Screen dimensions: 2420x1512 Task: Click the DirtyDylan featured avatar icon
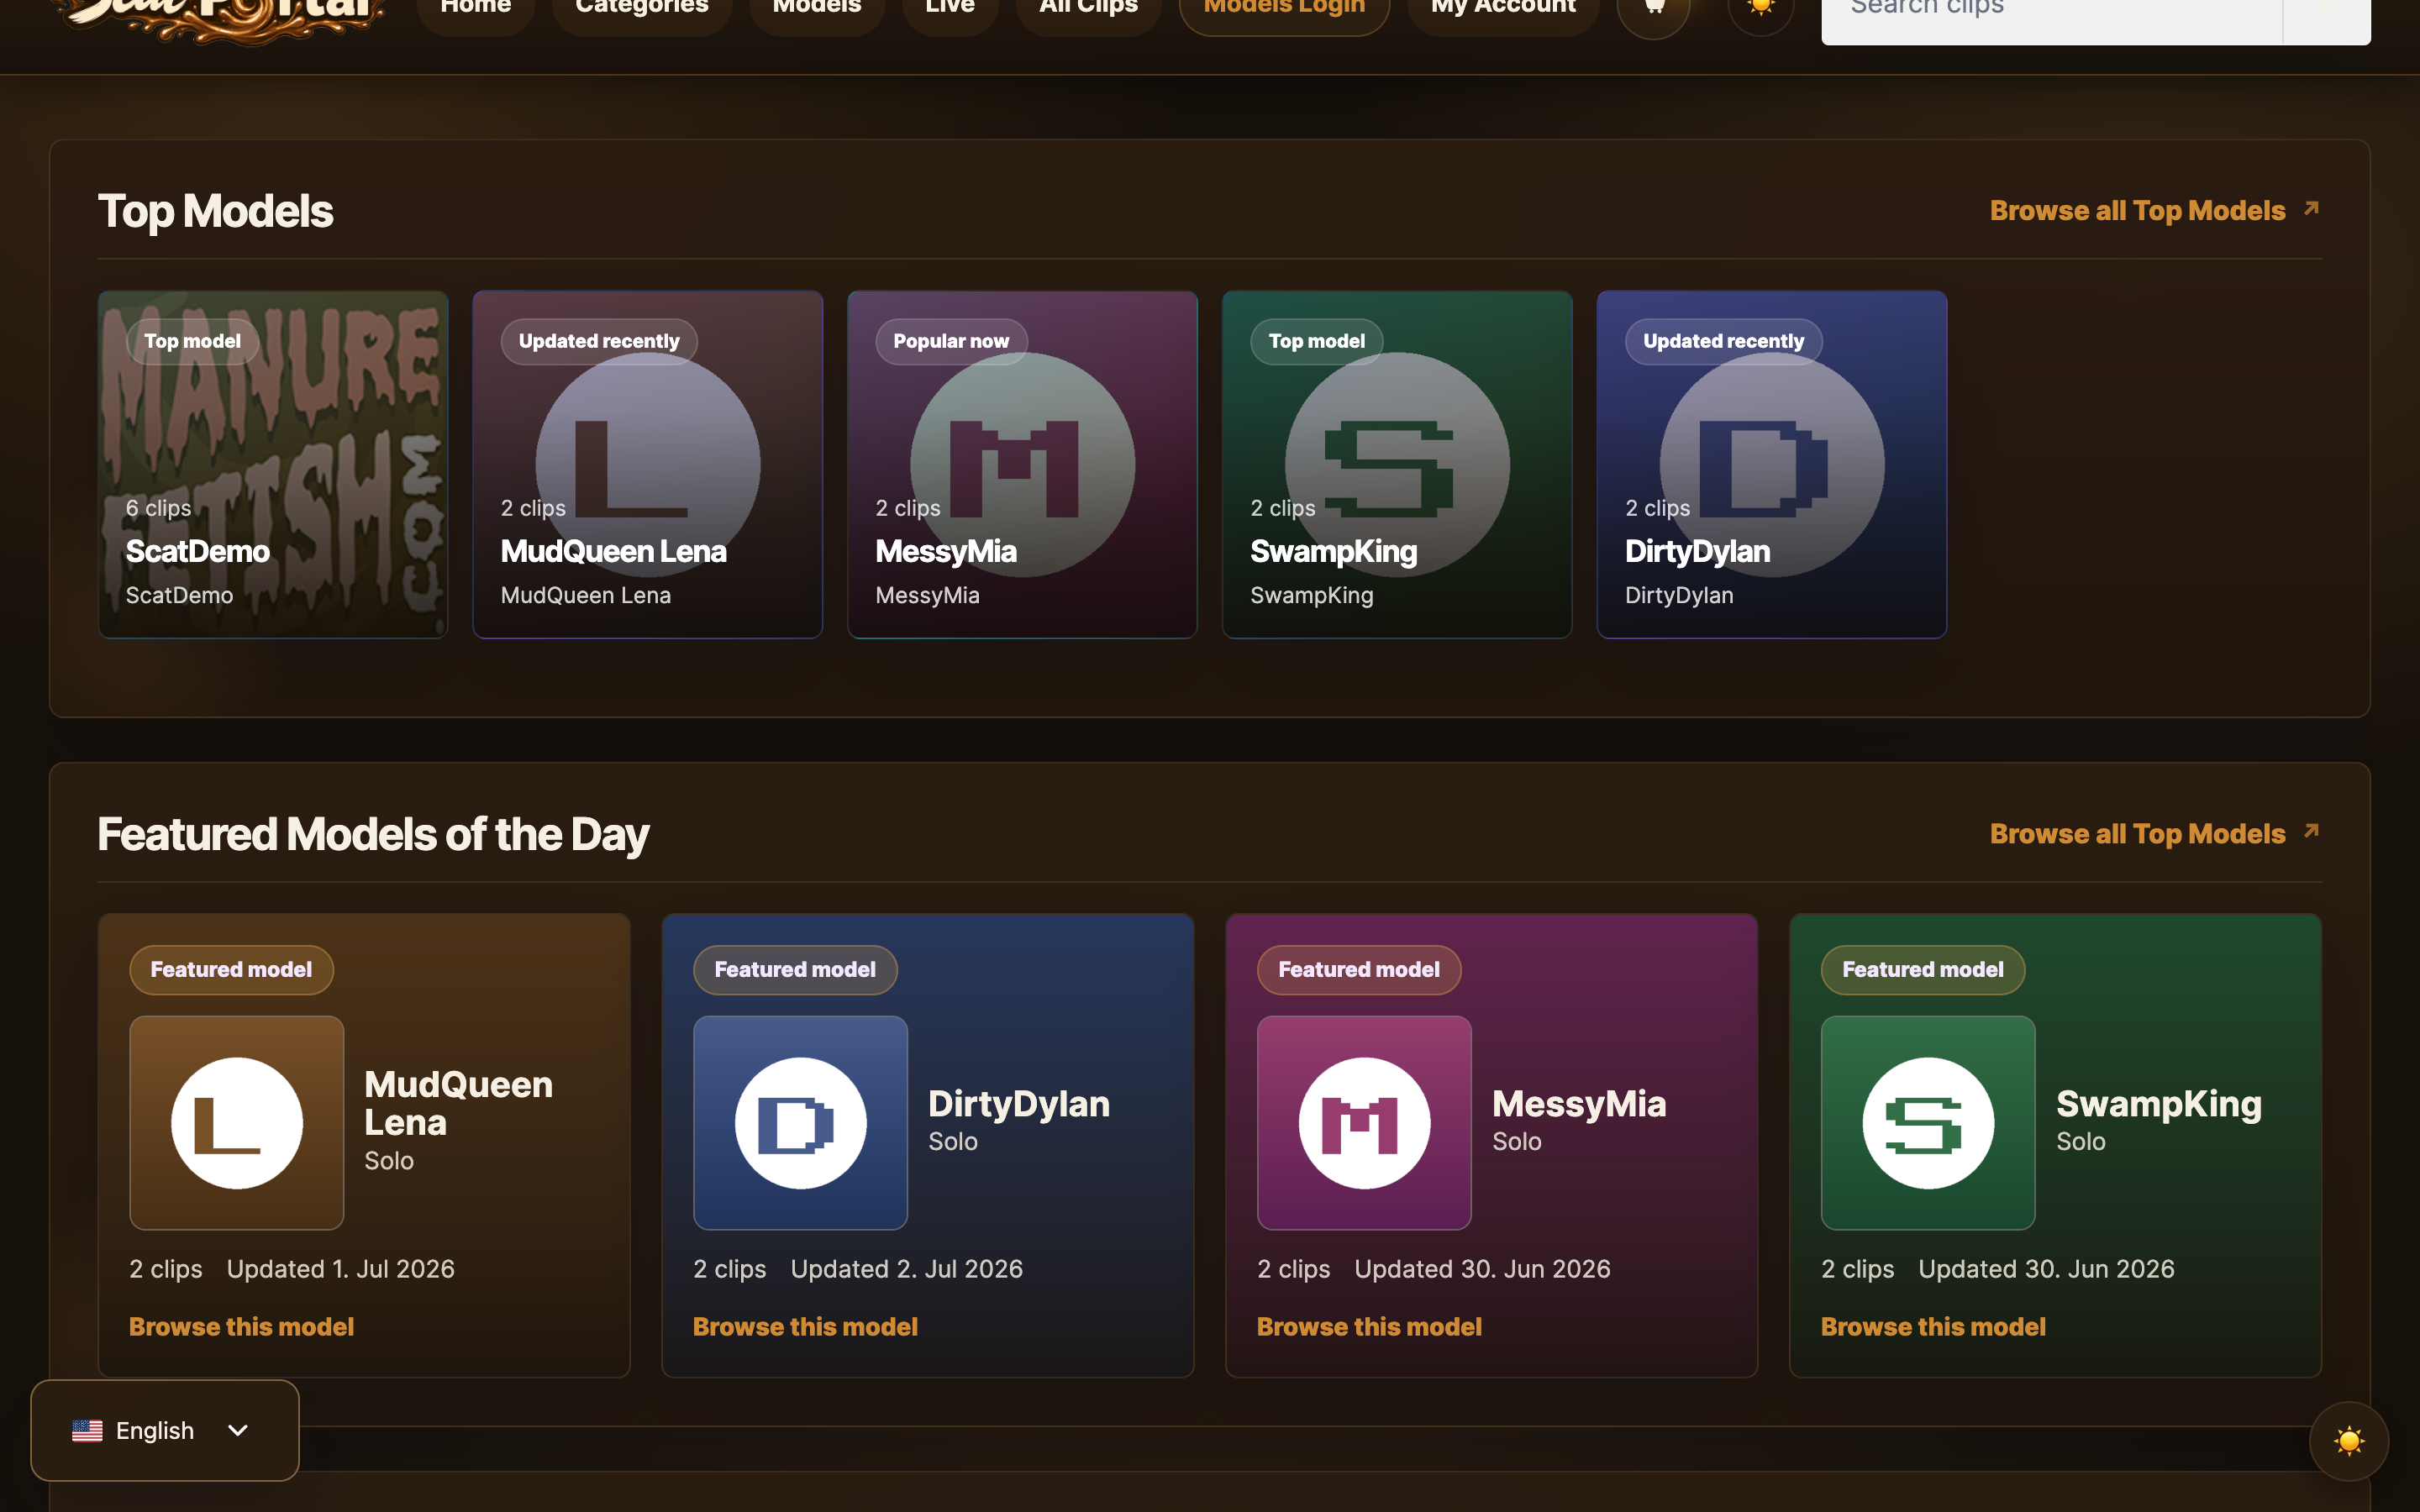801,1123
